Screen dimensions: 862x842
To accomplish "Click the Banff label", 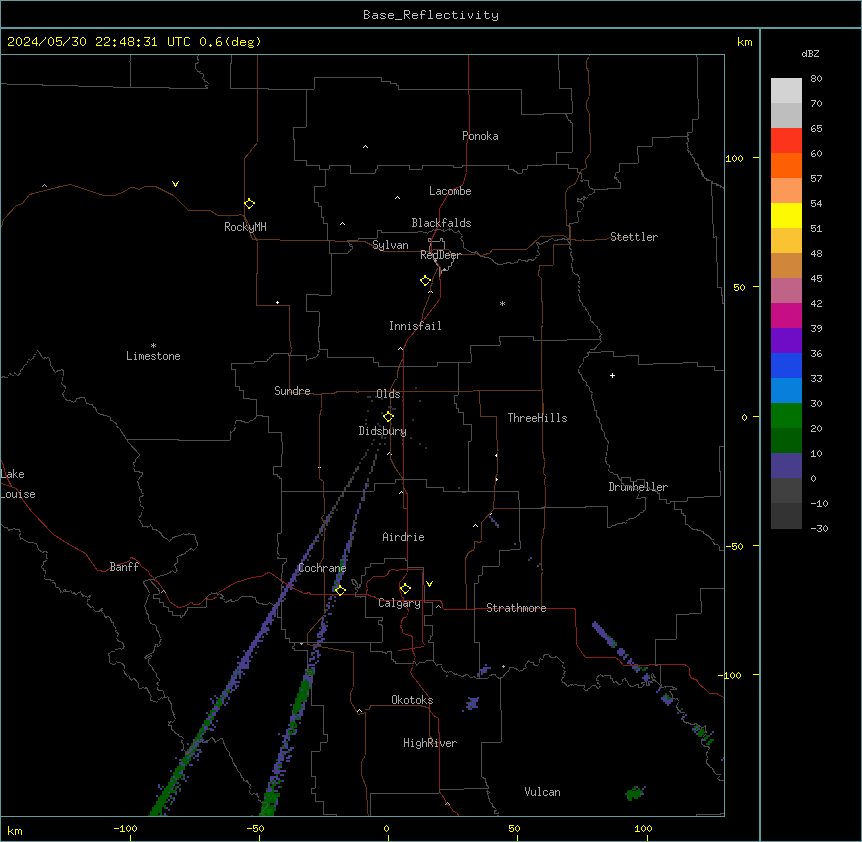I will [x=124, y=567].
